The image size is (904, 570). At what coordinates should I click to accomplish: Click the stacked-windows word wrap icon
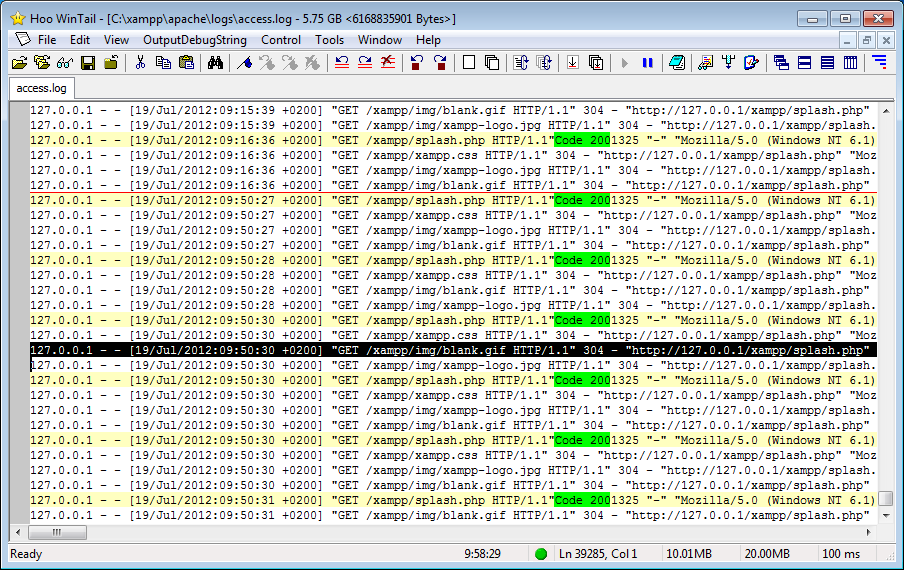(x=544, y=62)
